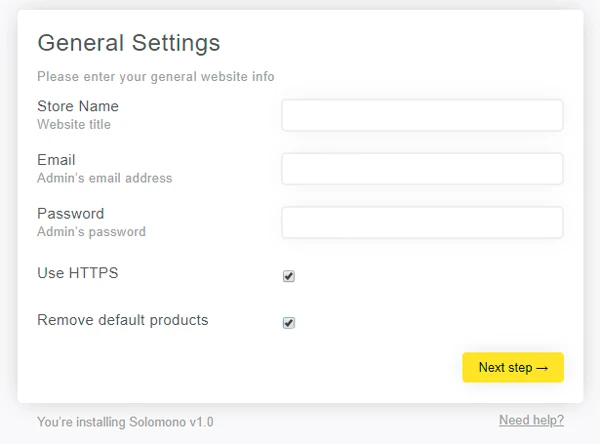Click the "Please enter your general website info" text
600x444 pixels.
(x=155, y=77)
